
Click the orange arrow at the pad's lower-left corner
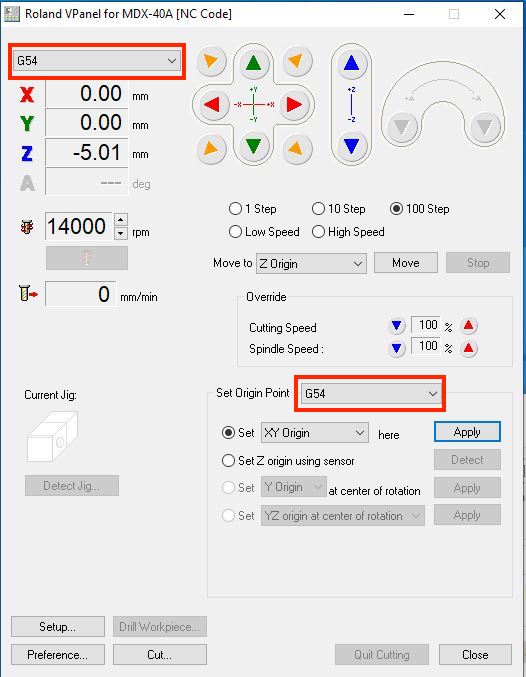(x=211, y=148)
